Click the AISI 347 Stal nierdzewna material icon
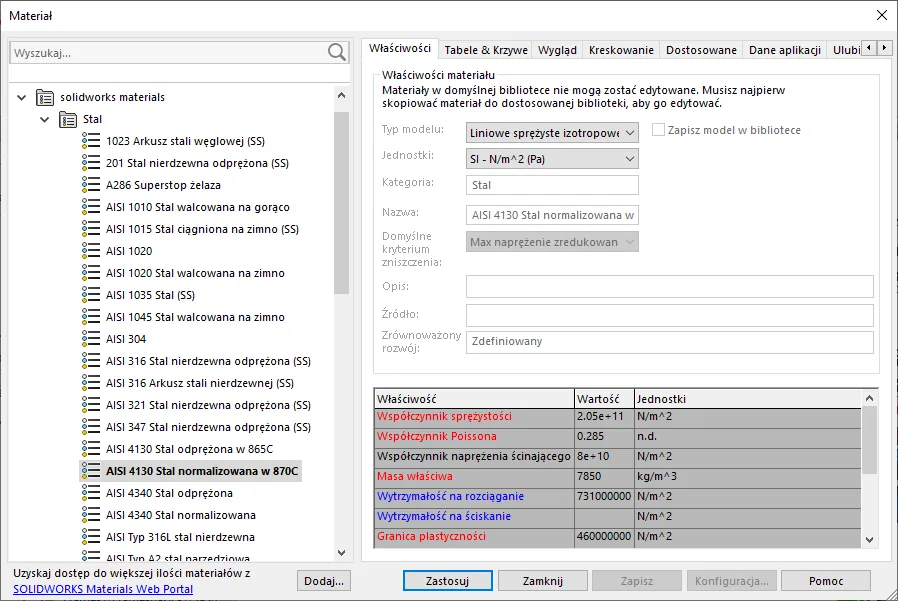Image resolution: width=898 pixels, height=601 pixels. tap(91, 427)
